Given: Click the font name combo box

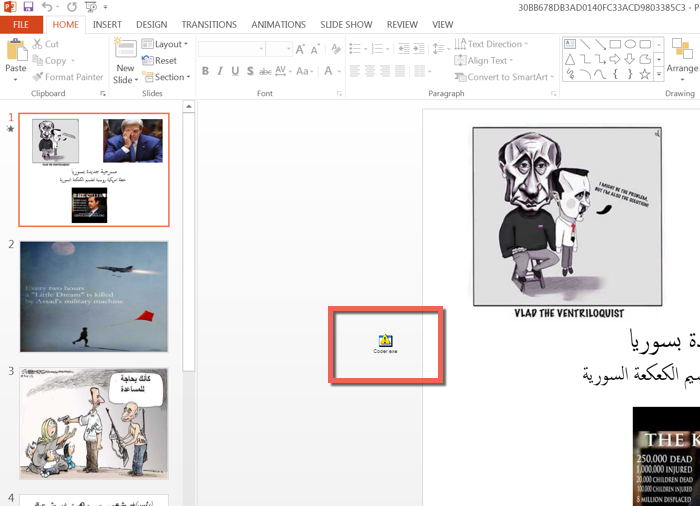Looking at the screenshot, I should [231, 49].
